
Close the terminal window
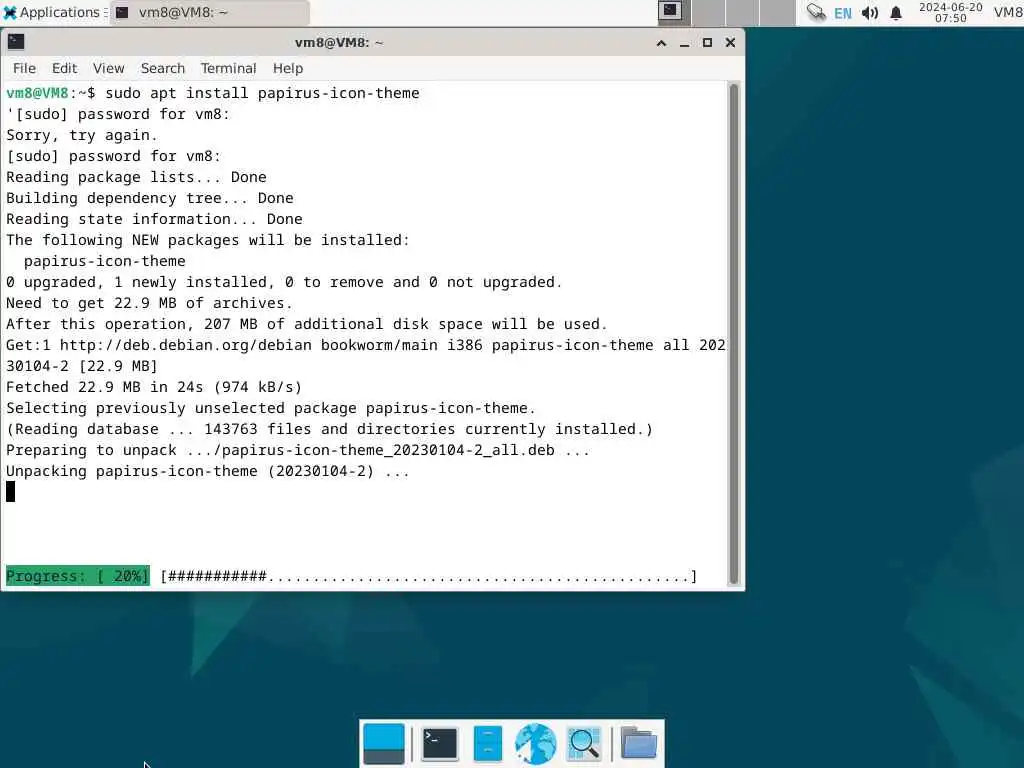[x=731, y=43]
